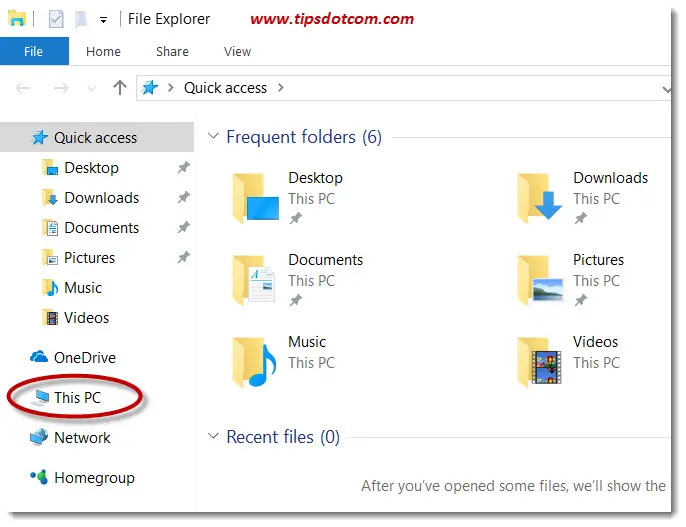Switch to the View ribbon tab
The width and height of the screenshot is (686, 527).
pos(238,52)
